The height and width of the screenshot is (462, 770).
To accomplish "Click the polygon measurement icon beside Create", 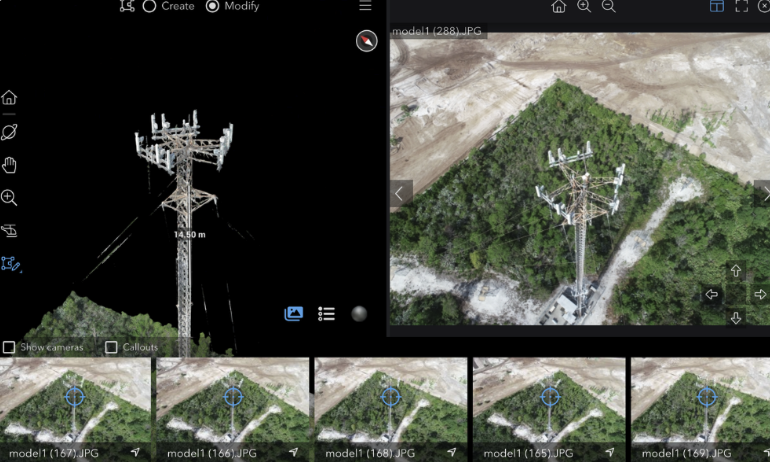I will click(x=127, y=5).
